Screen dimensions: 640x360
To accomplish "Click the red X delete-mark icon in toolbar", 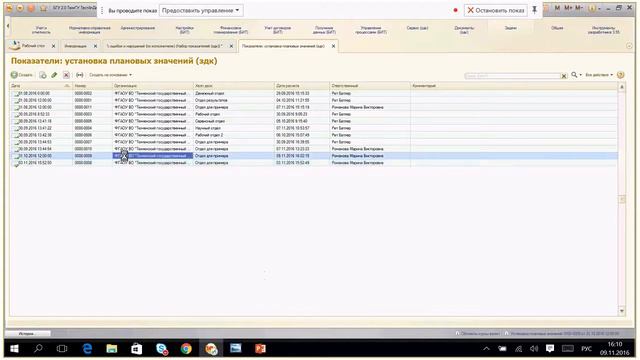I will point(66,75).
